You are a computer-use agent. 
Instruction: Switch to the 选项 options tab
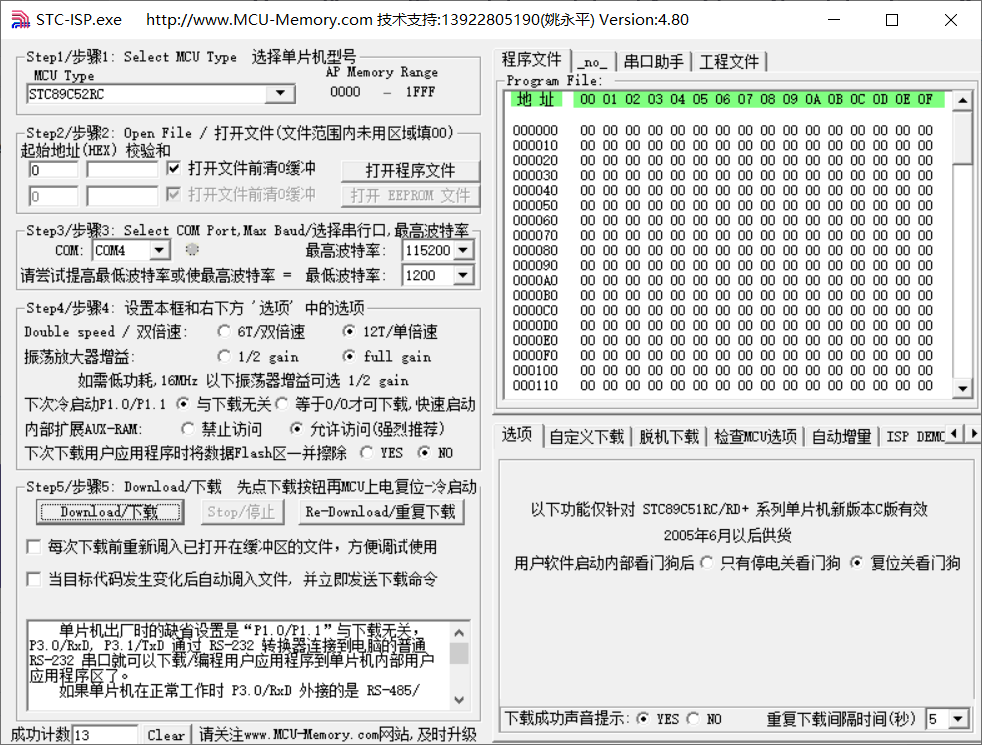pyautogui.click(x=517, y=434)
